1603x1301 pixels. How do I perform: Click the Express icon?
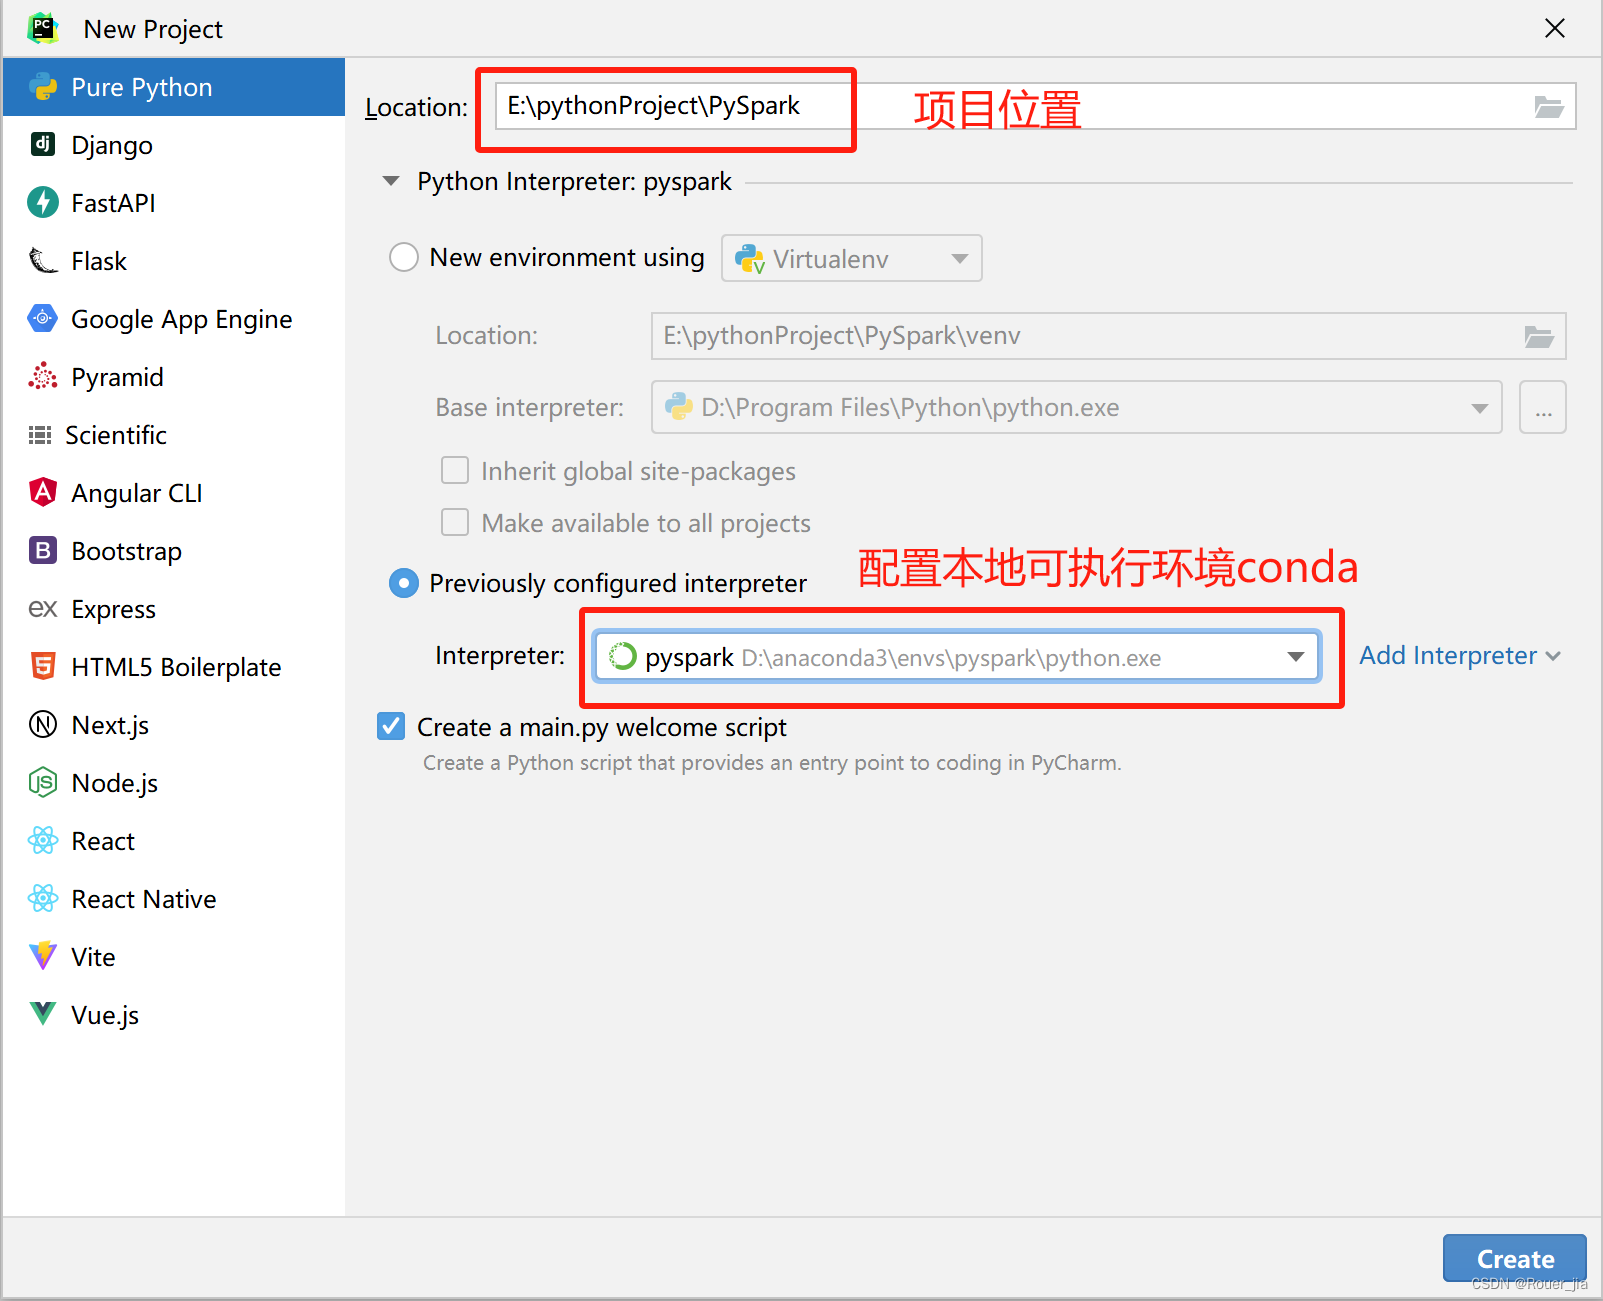tap(43, 608)
